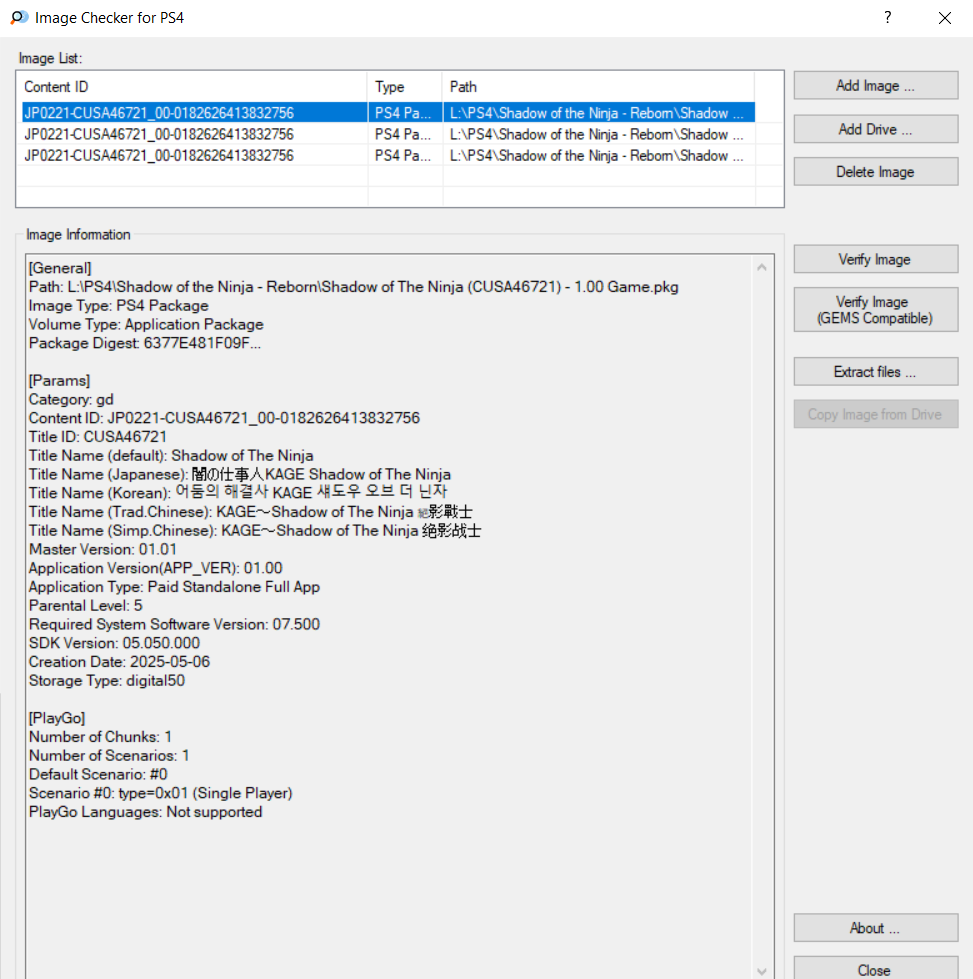The height and width of the screenshot is (979, 973).
Task: Click the help question mark in title bar
Action: pos(887,17)
